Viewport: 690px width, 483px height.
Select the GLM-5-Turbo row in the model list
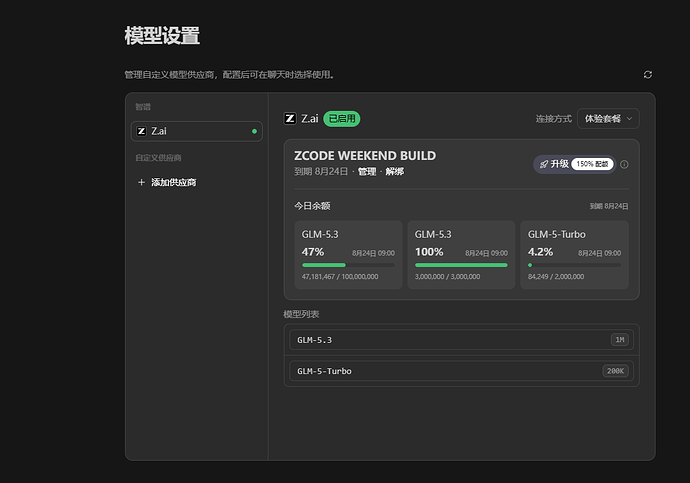click(461, 371)
